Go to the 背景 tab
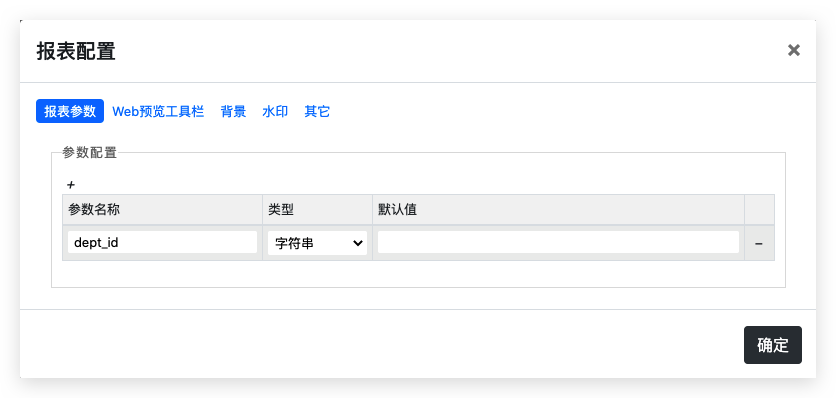The width and height of the screenshot is (836, 398). click(x=234, y=112)
